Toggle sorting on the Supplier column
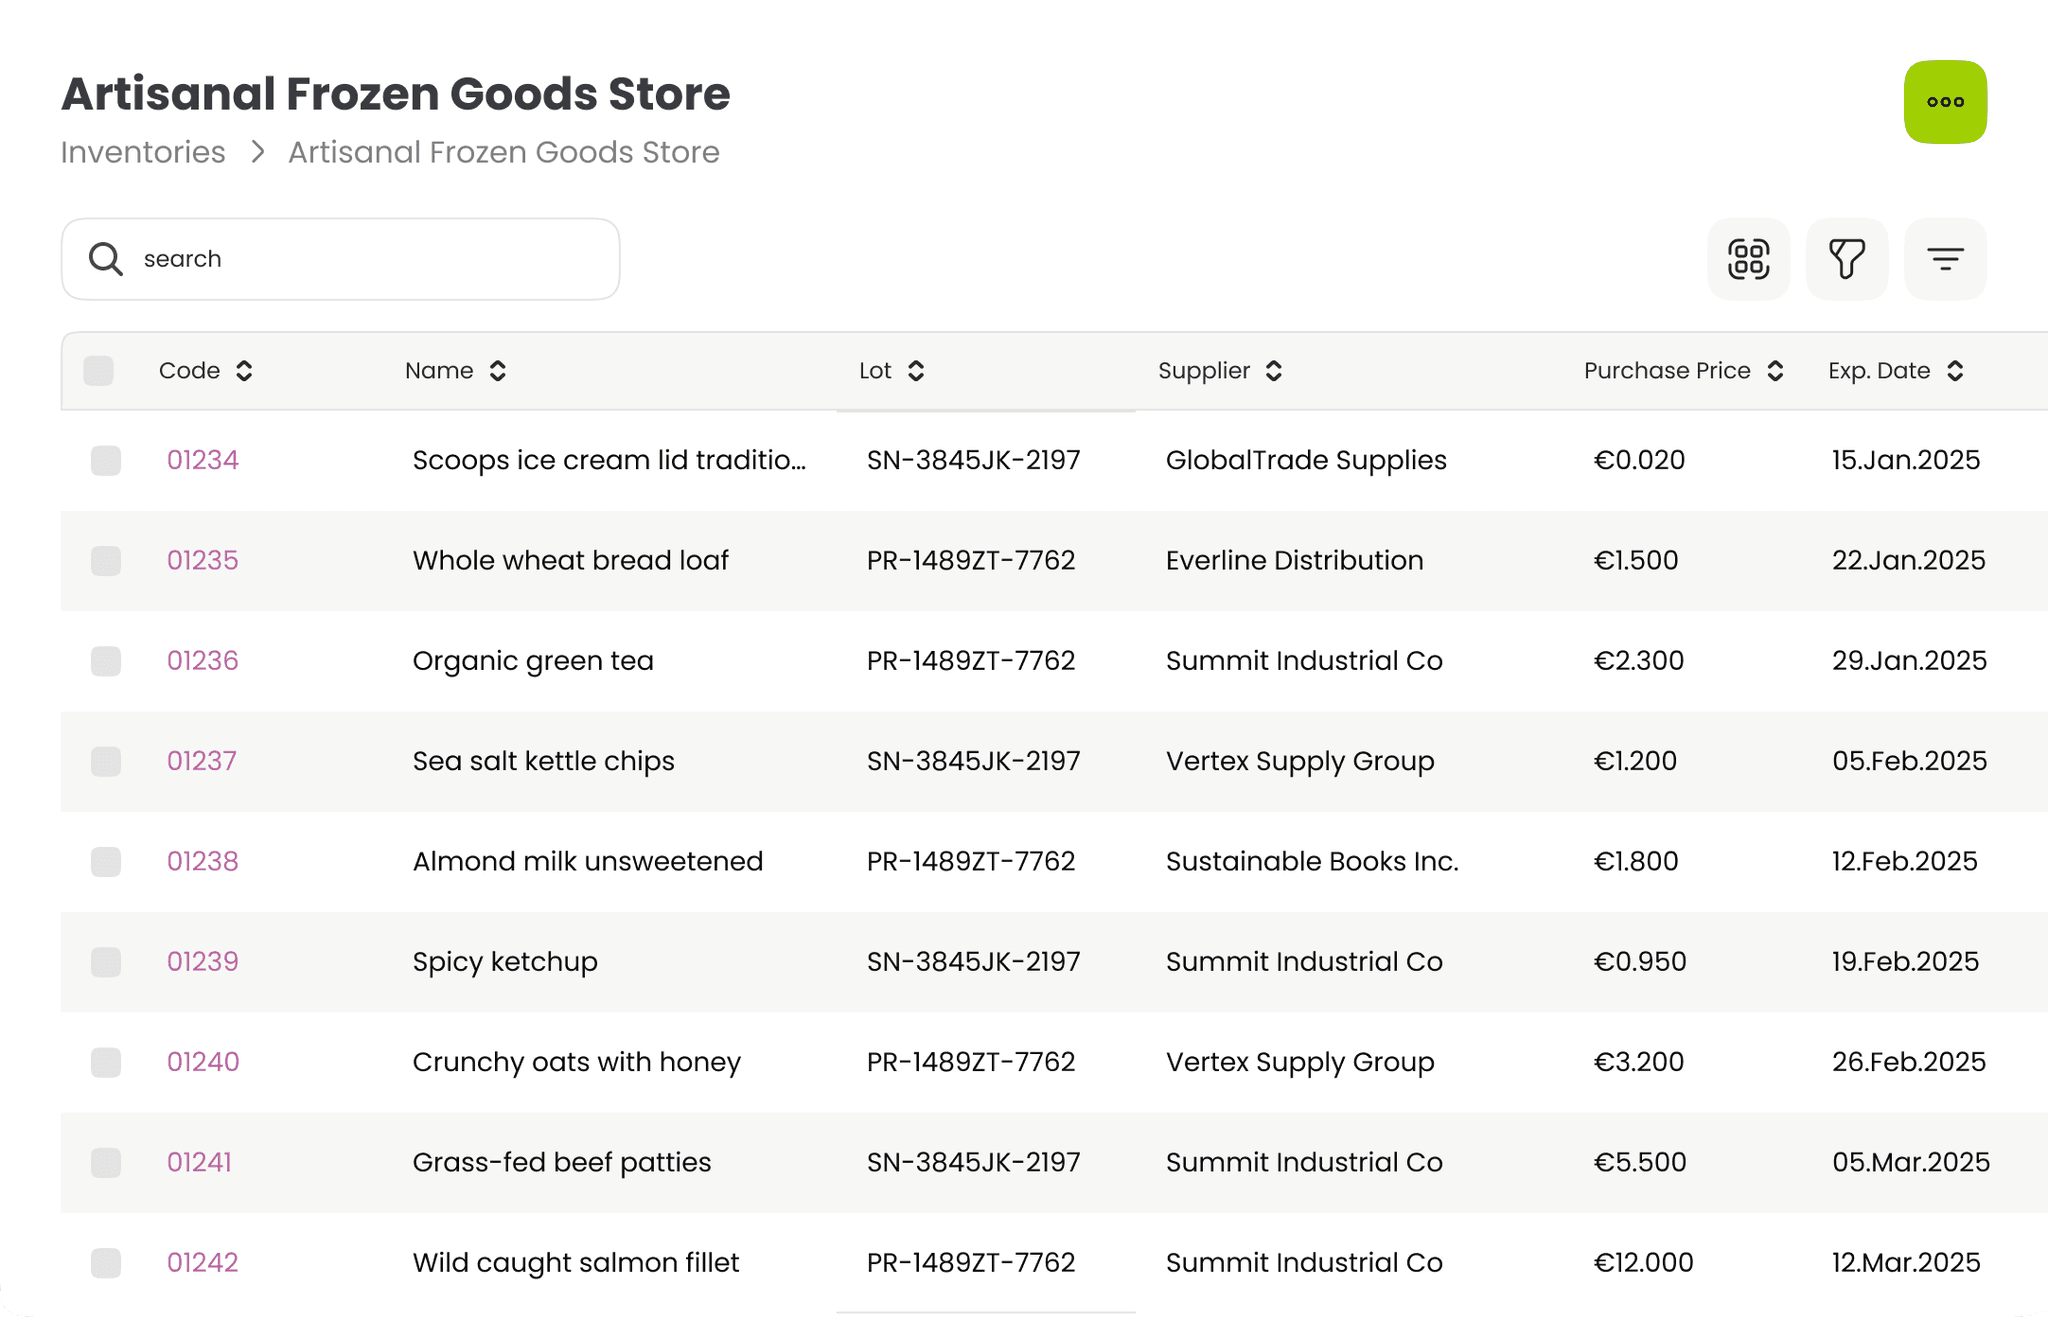The height and width of the screenshot is (1317, 2048). pos(1273,370)
